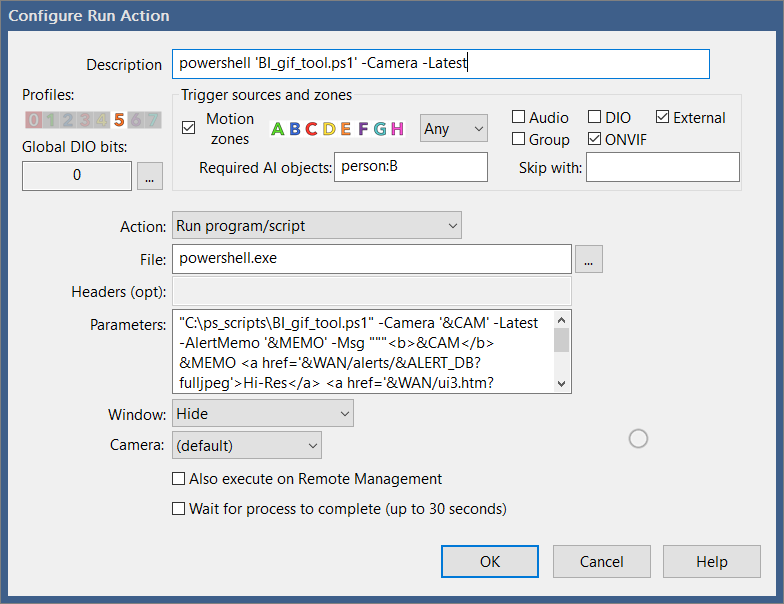Image resolution: width=784 pixels, height=604 pixels.
Task: Toggle profile 0 icon
Action: coord(34,120)
